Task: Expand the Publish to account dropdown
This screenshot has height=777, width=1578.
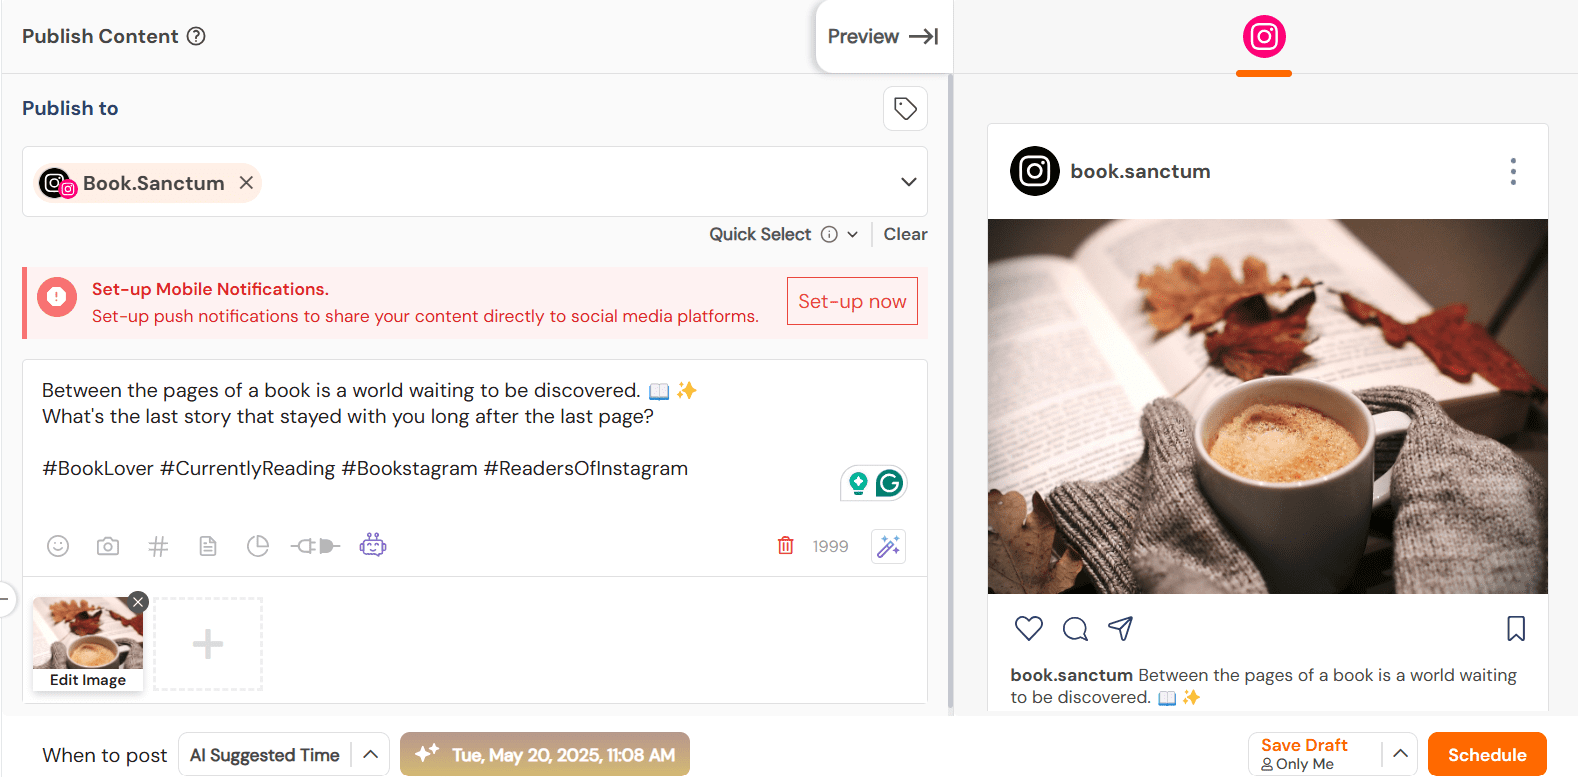Action: pos(908,182)
